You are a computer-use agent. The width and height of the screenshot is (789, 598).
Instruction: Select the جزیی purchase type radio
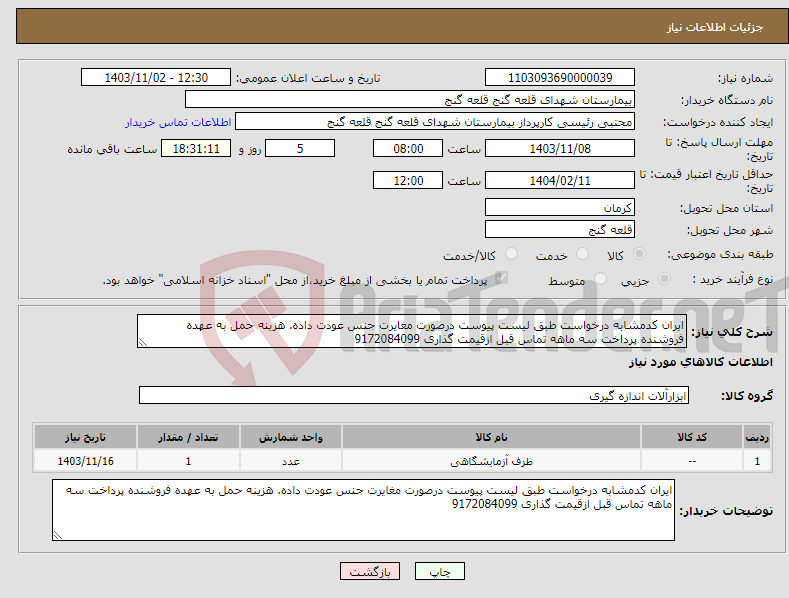click(x=664, y=279)
